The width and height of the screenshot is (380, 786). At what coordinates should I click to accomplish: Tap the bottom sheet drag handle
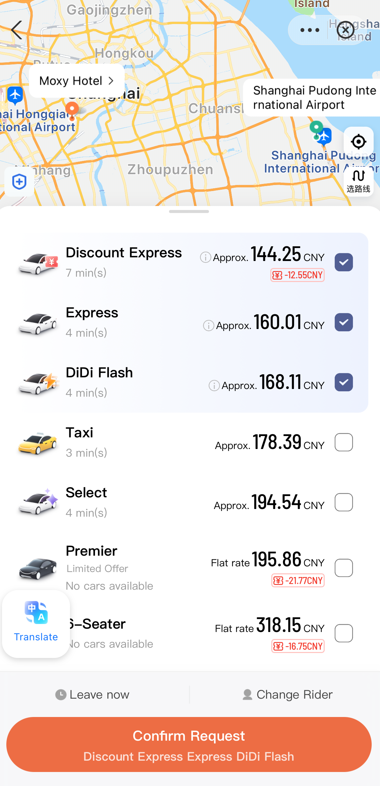click(x=189, y=212)
